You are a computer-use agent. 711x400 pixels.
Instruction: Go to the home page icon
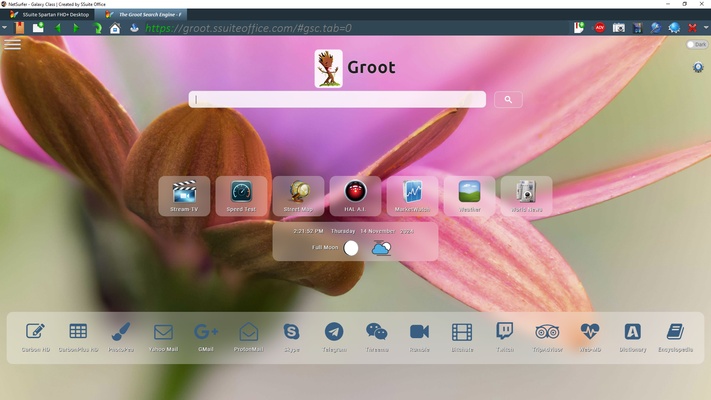(115, 28)
